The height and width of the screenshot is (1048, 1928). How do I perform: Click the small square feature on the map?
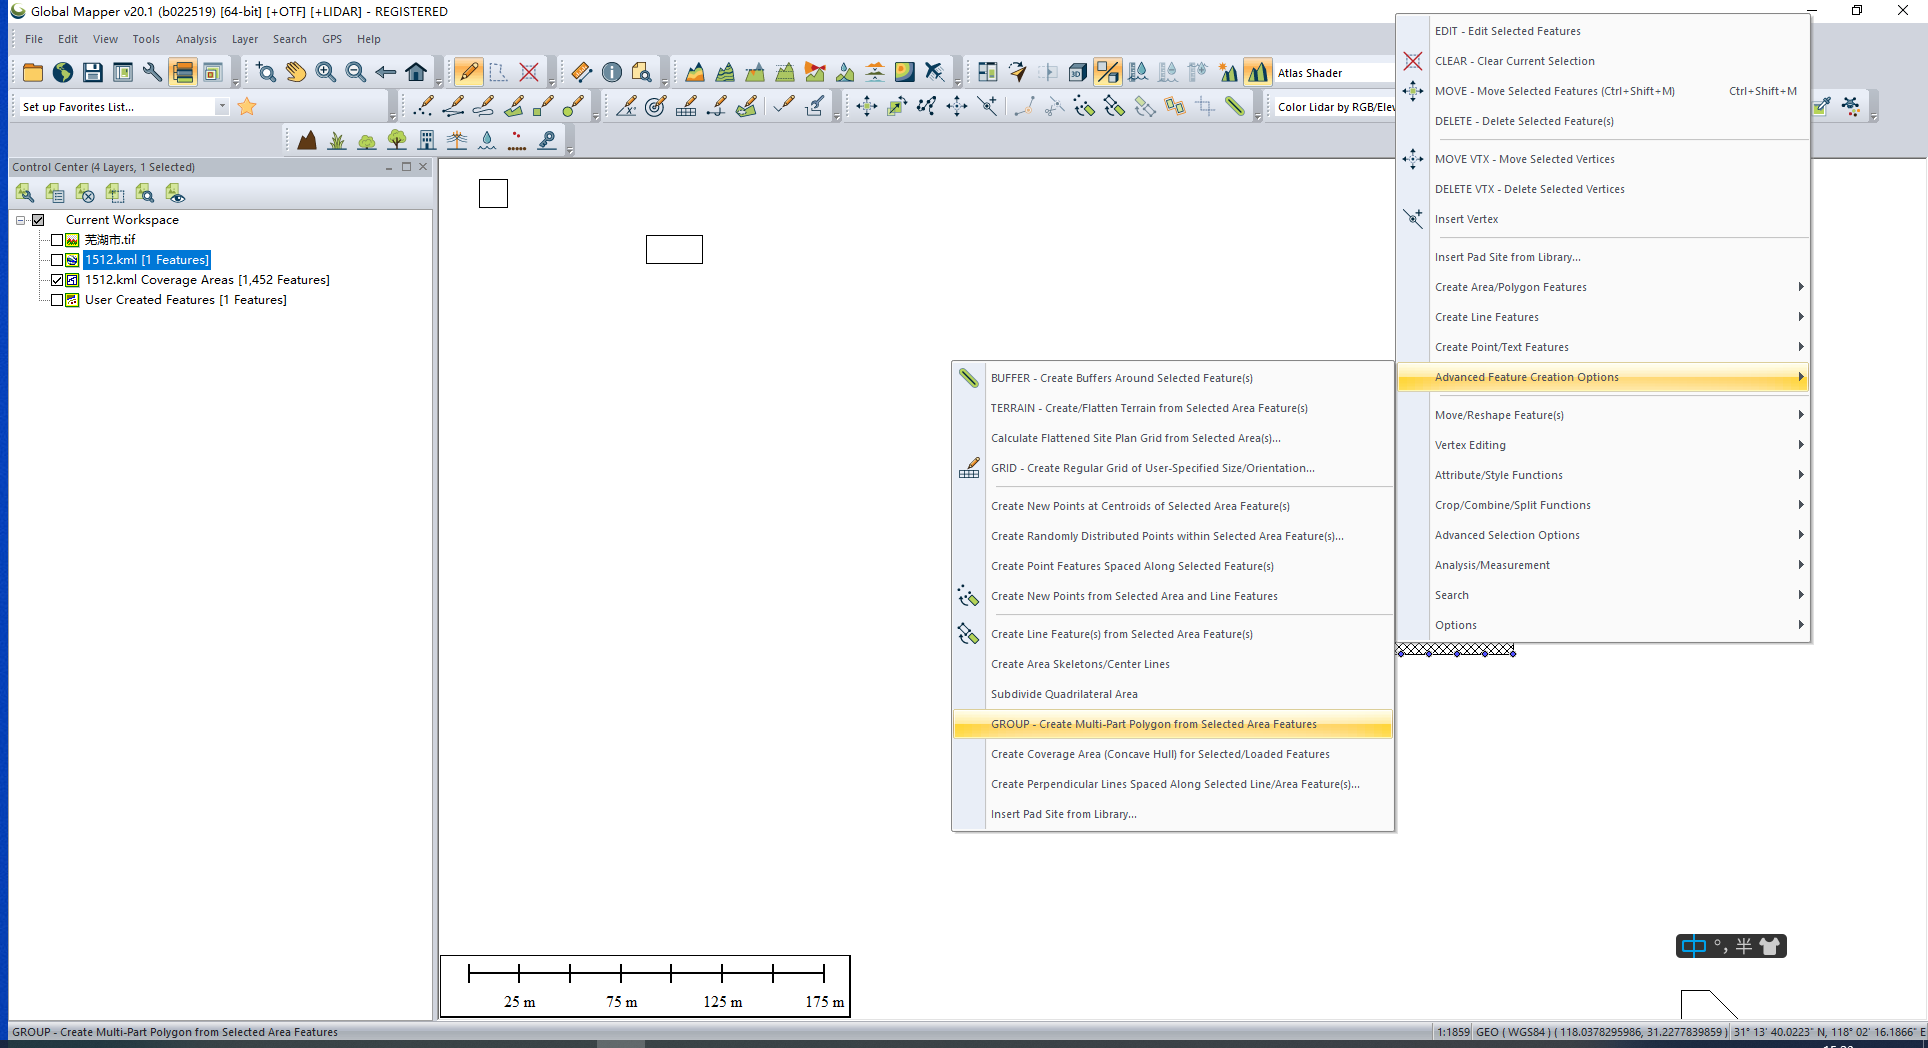click(493, 193)
